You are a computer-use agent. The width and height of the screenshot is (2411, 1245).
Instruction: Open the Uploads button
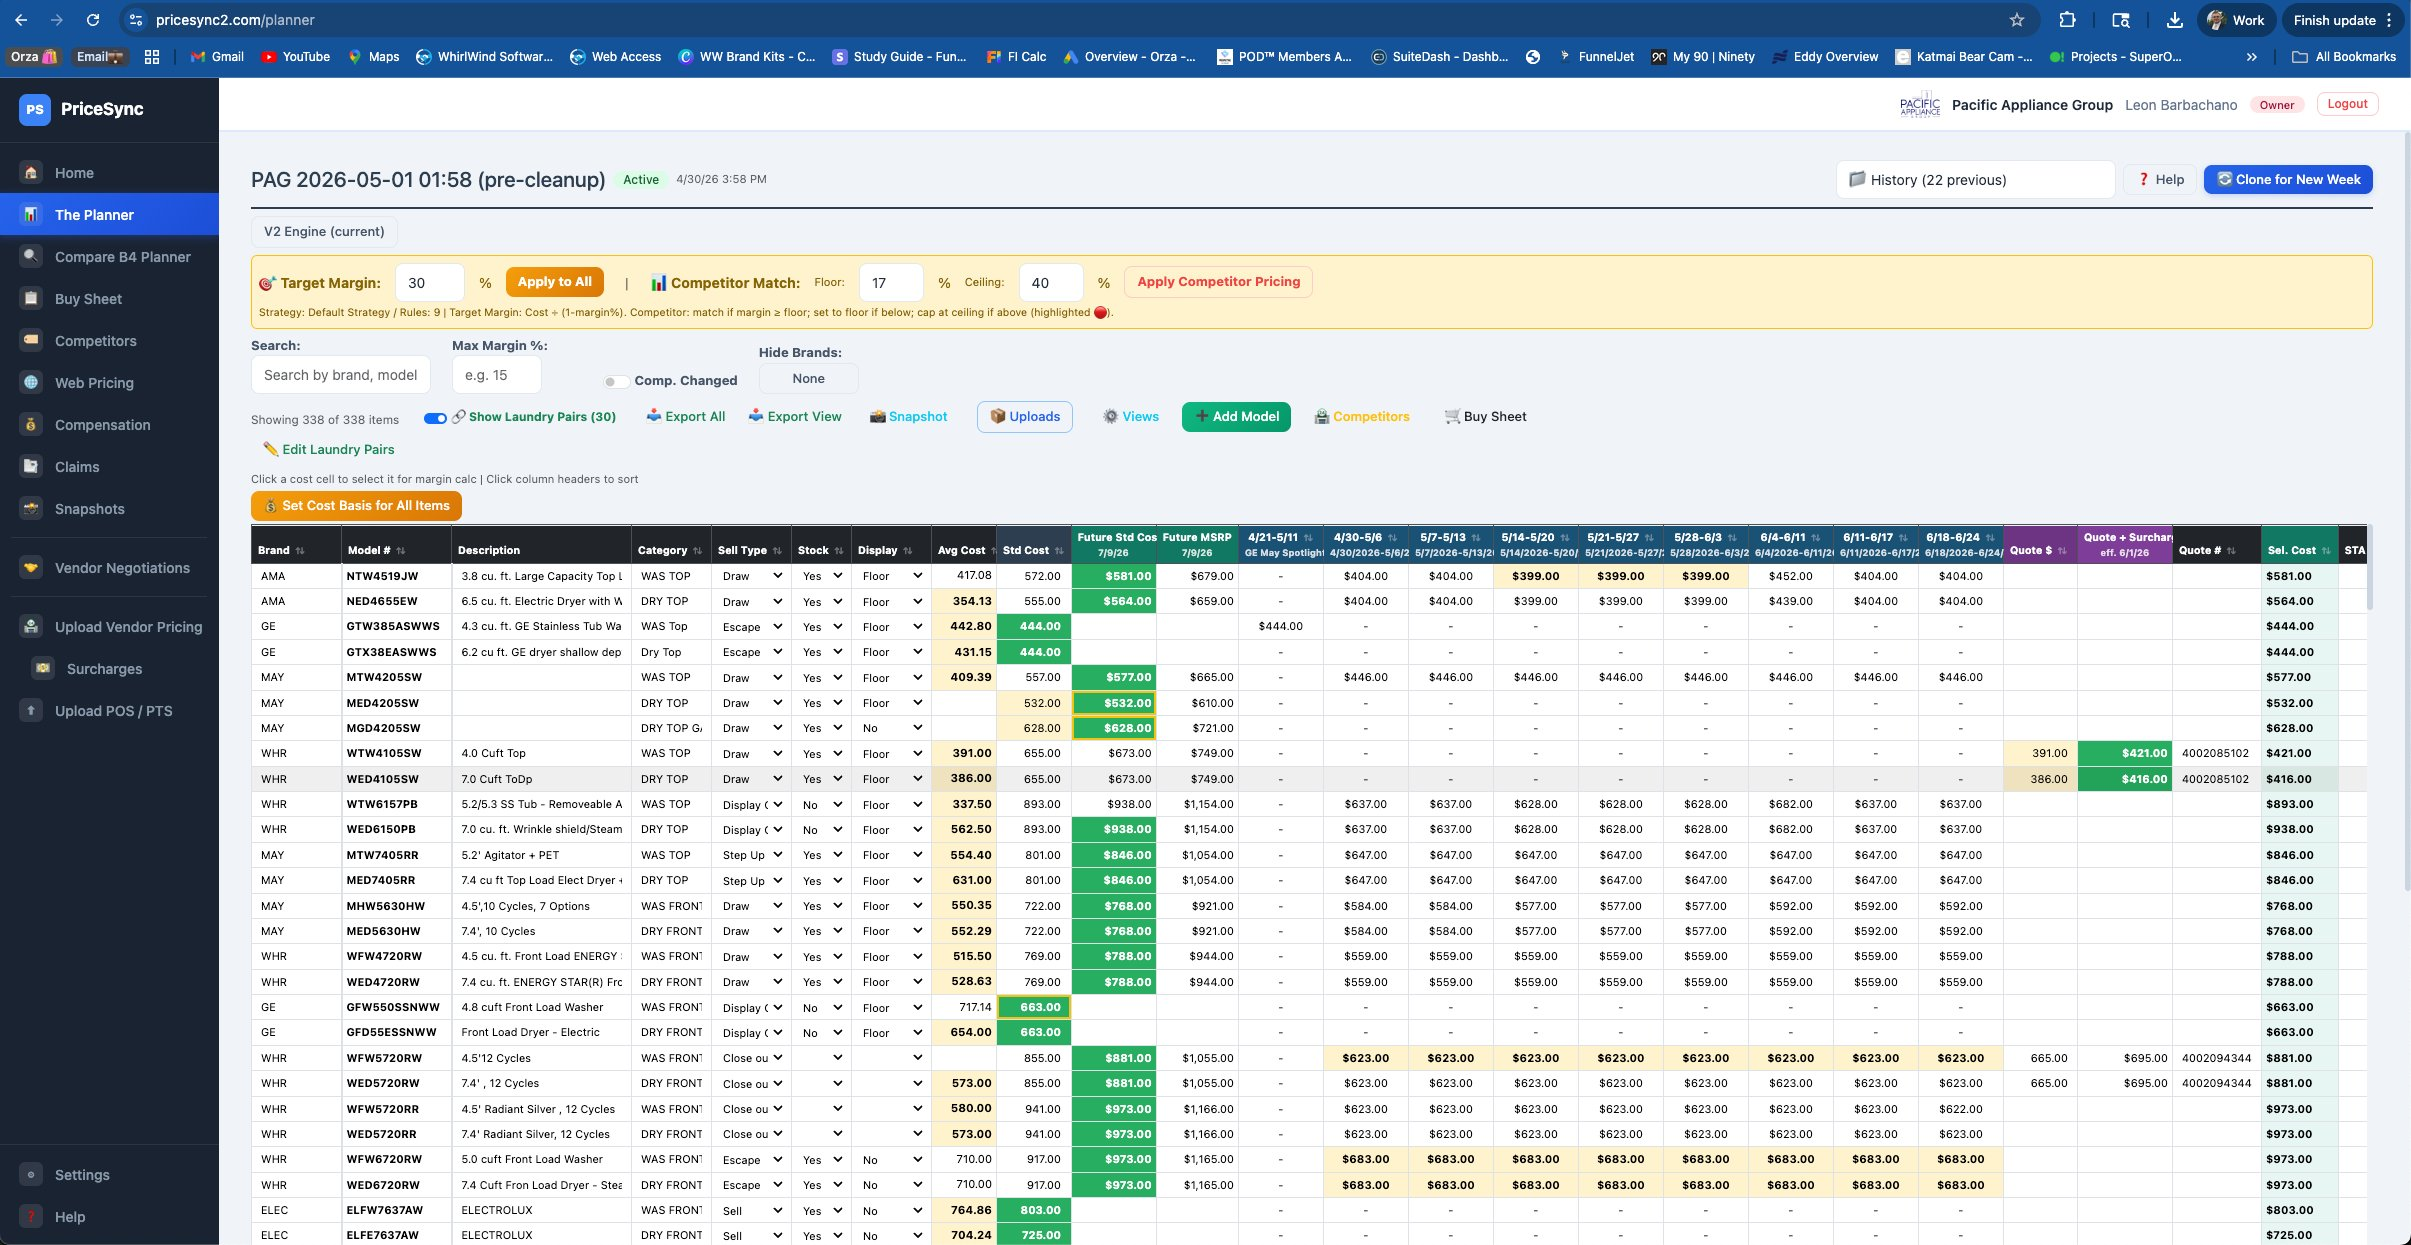click(x=1025, y=417)
